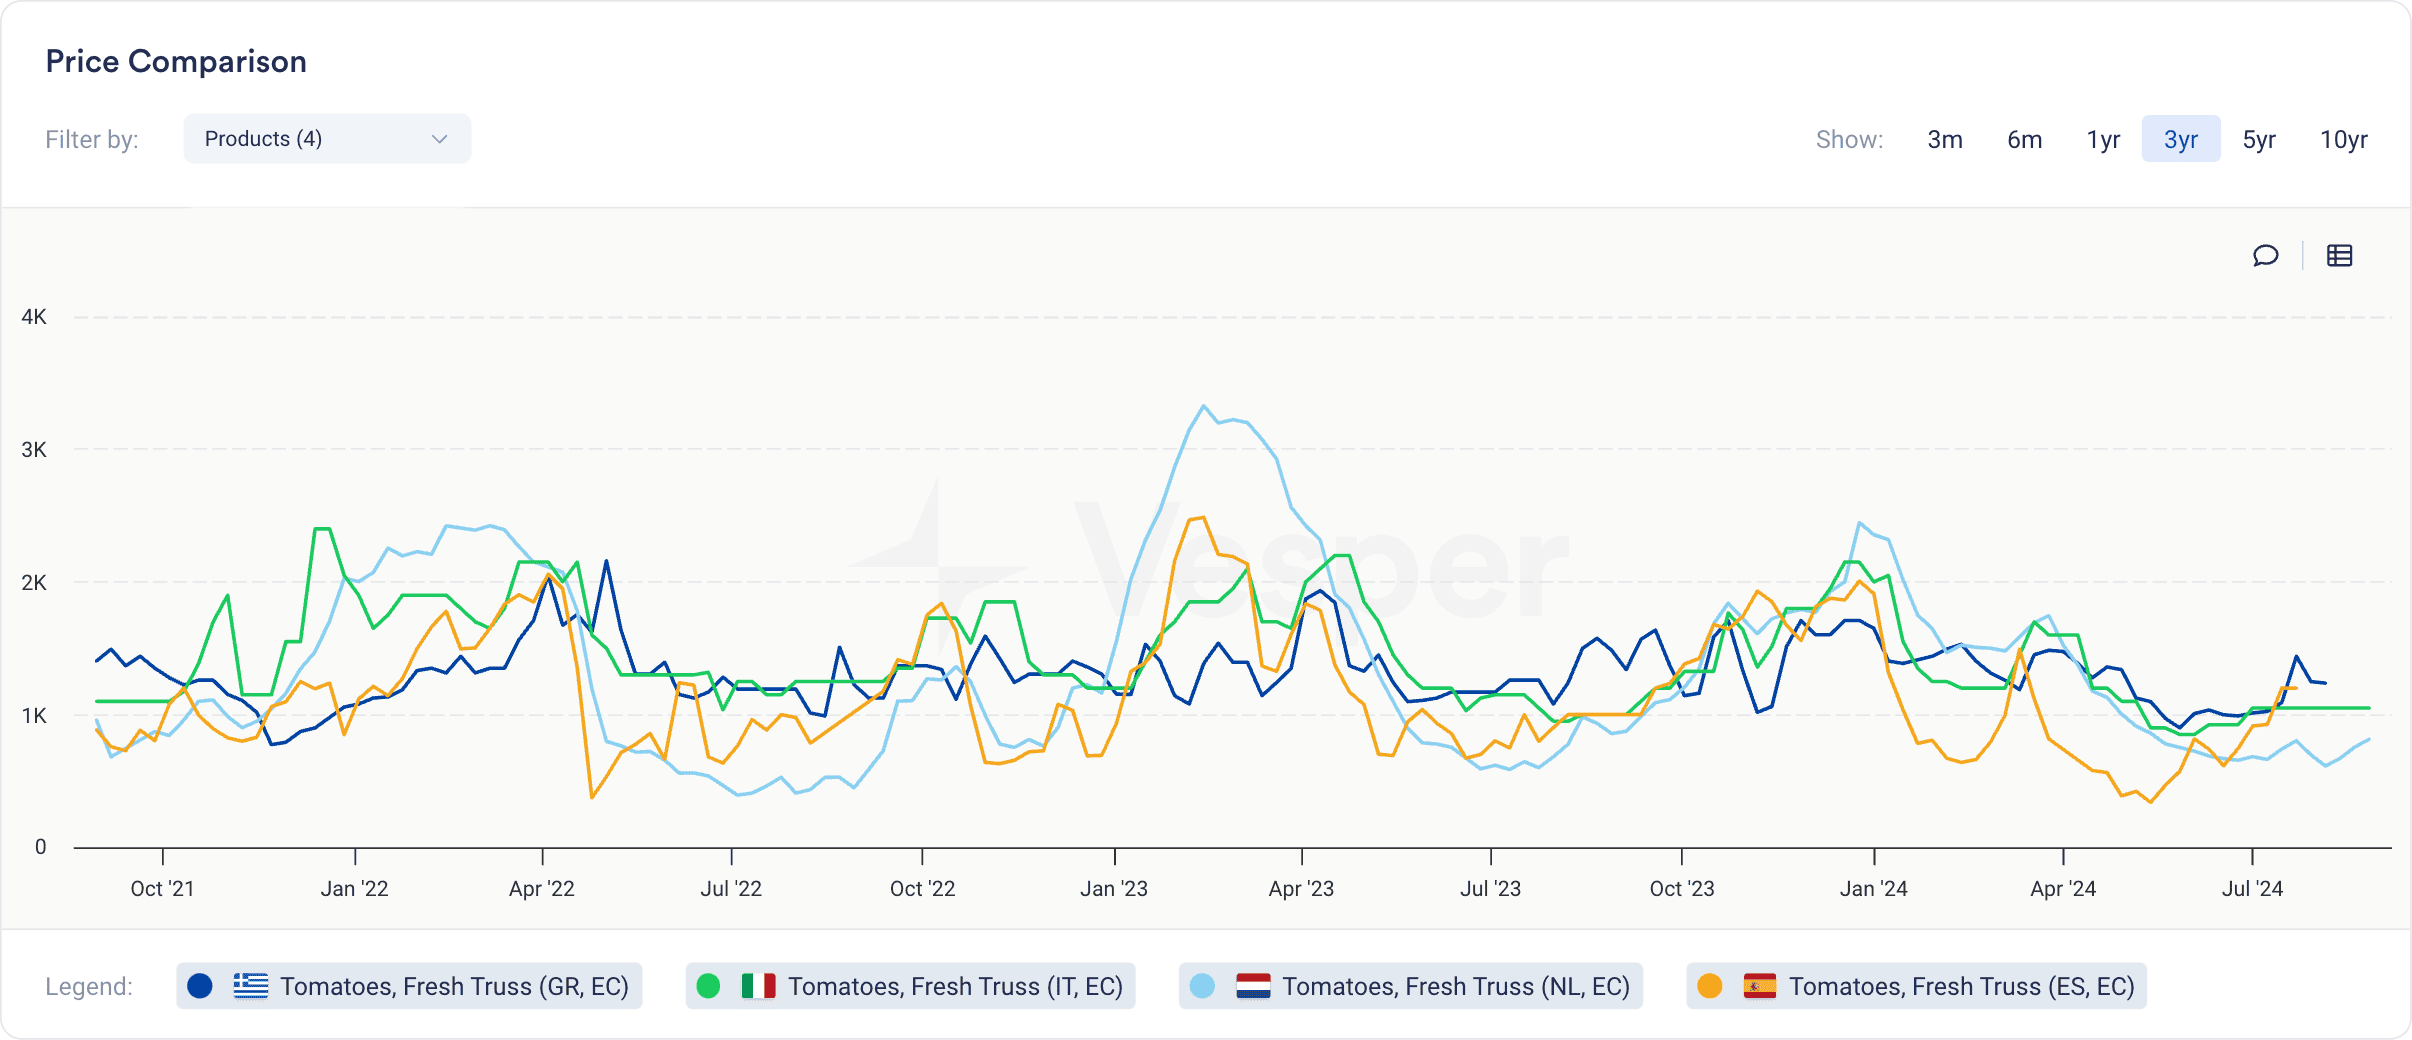Screen dimensions: 2412x1040
Task: Click the light blue NL price peak
Action: coord(1204,406)
